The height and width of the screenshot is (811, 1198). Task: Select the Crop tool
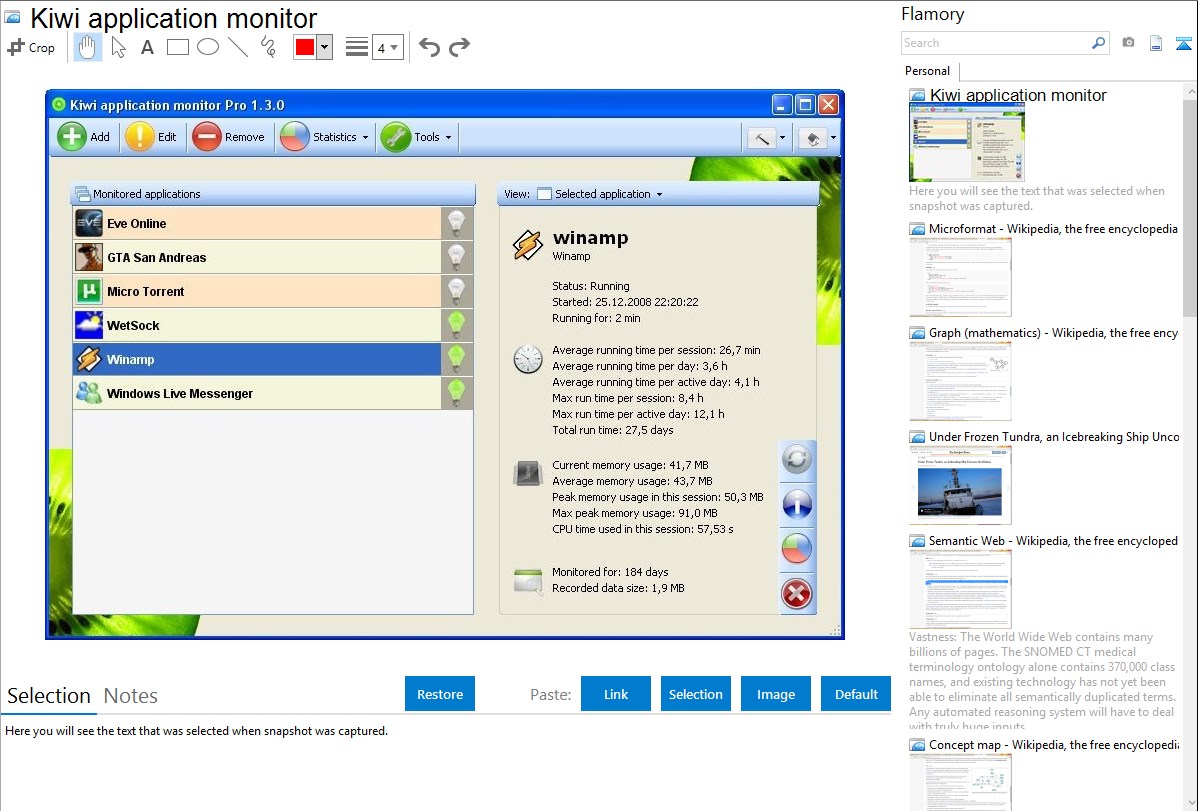click(x=31, y=47)
